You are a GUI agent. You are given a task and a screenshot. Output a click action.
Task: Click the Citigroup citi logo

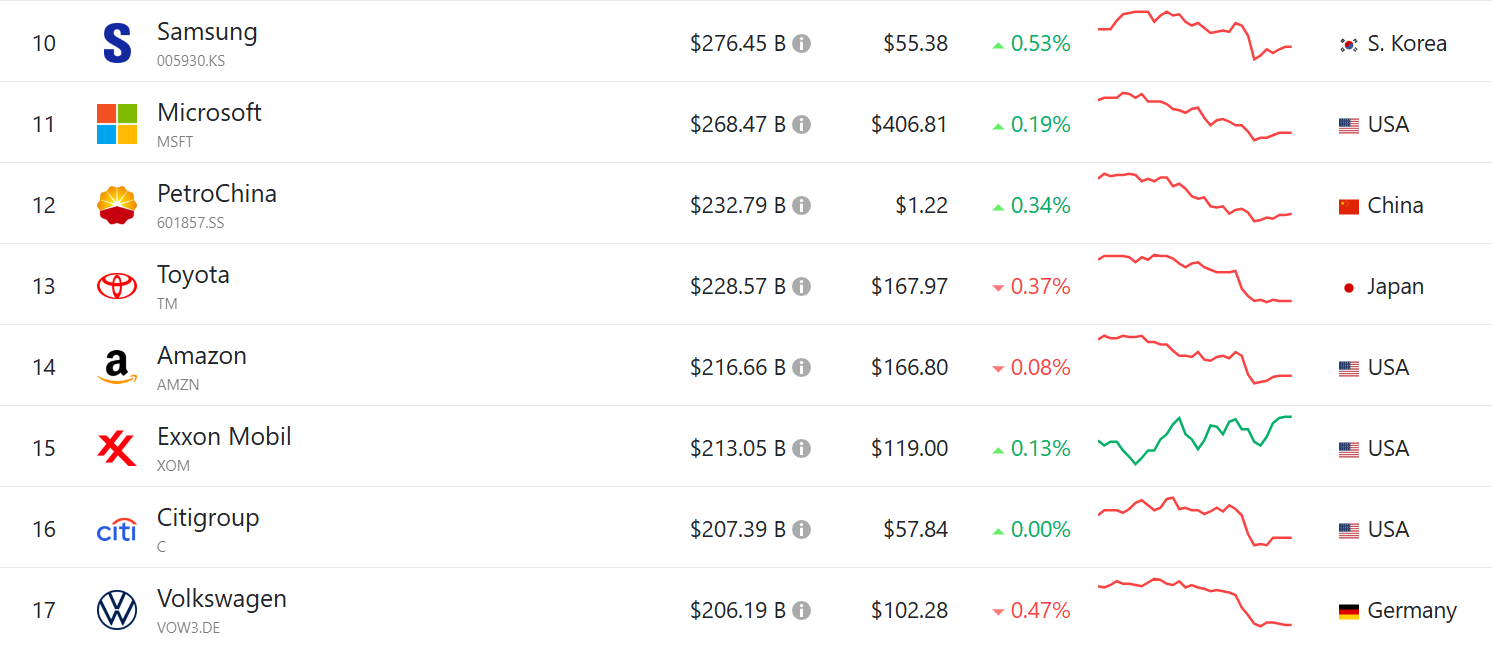pos(117,530)
